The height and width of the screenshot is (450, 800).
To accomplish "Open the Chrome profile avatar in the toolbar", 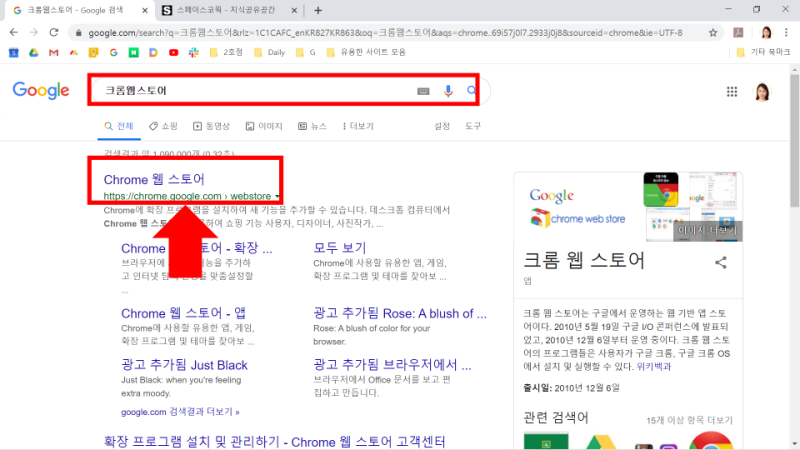I will point(766,33).
